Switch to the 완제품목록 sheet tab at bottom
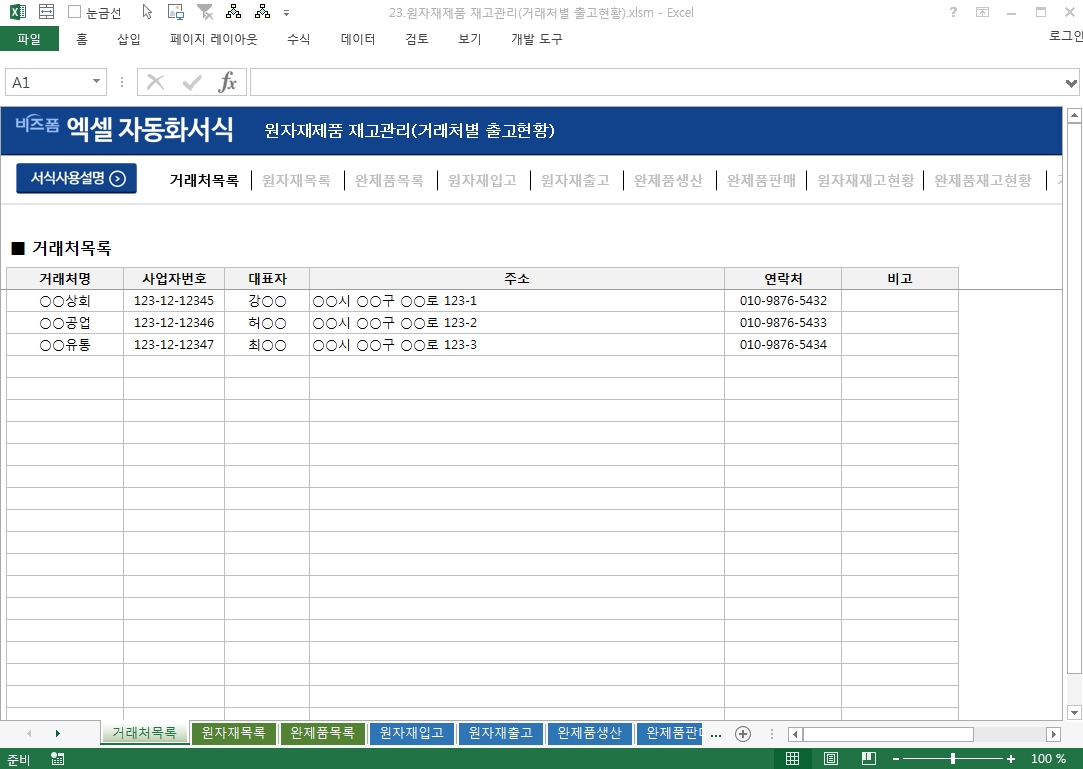 click(323, 733)
